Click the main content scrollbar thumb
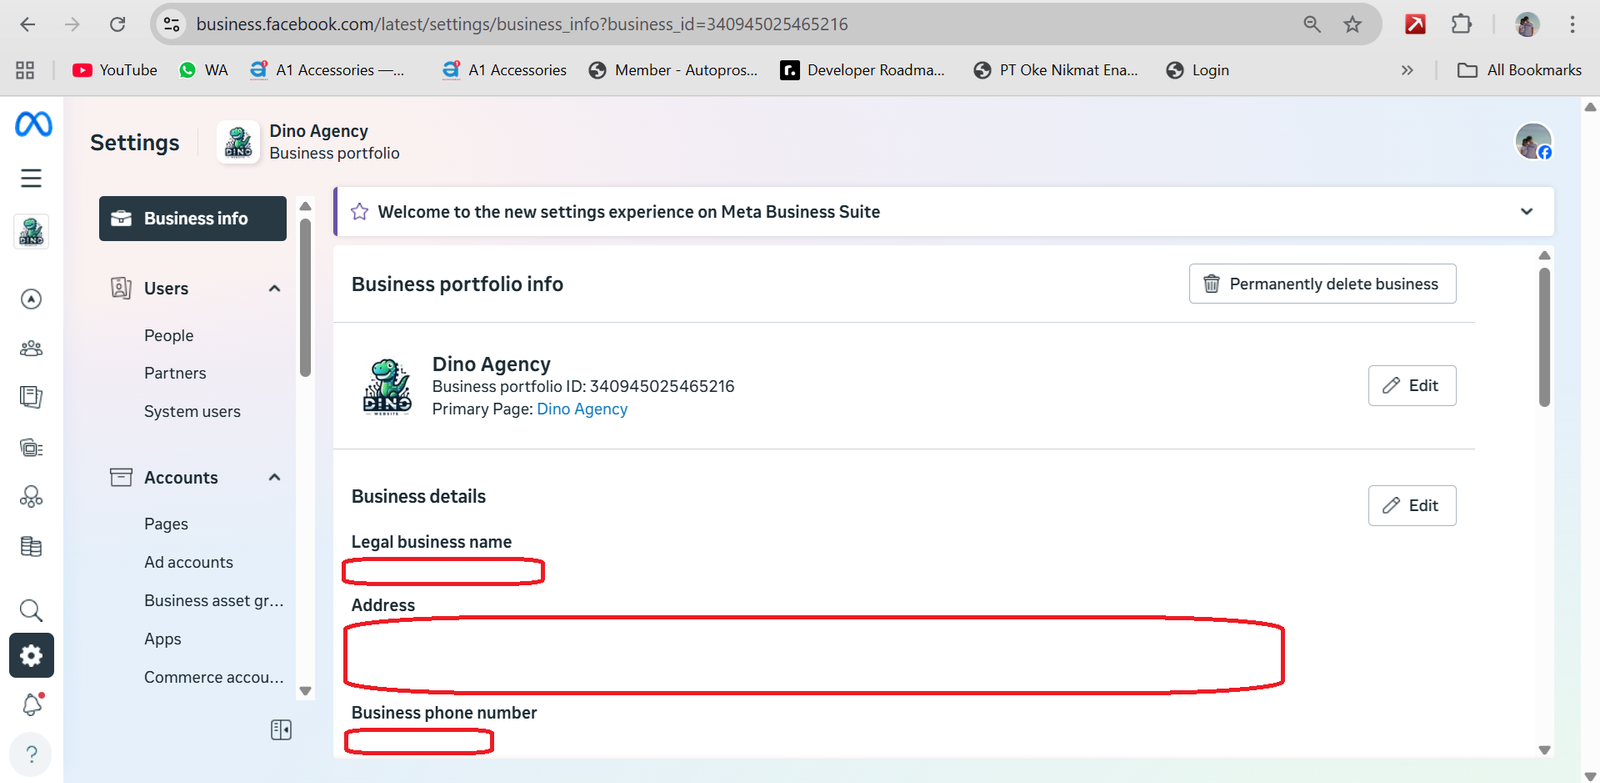This screenshot has height=783, width=1600. (x=1544, y=337)
